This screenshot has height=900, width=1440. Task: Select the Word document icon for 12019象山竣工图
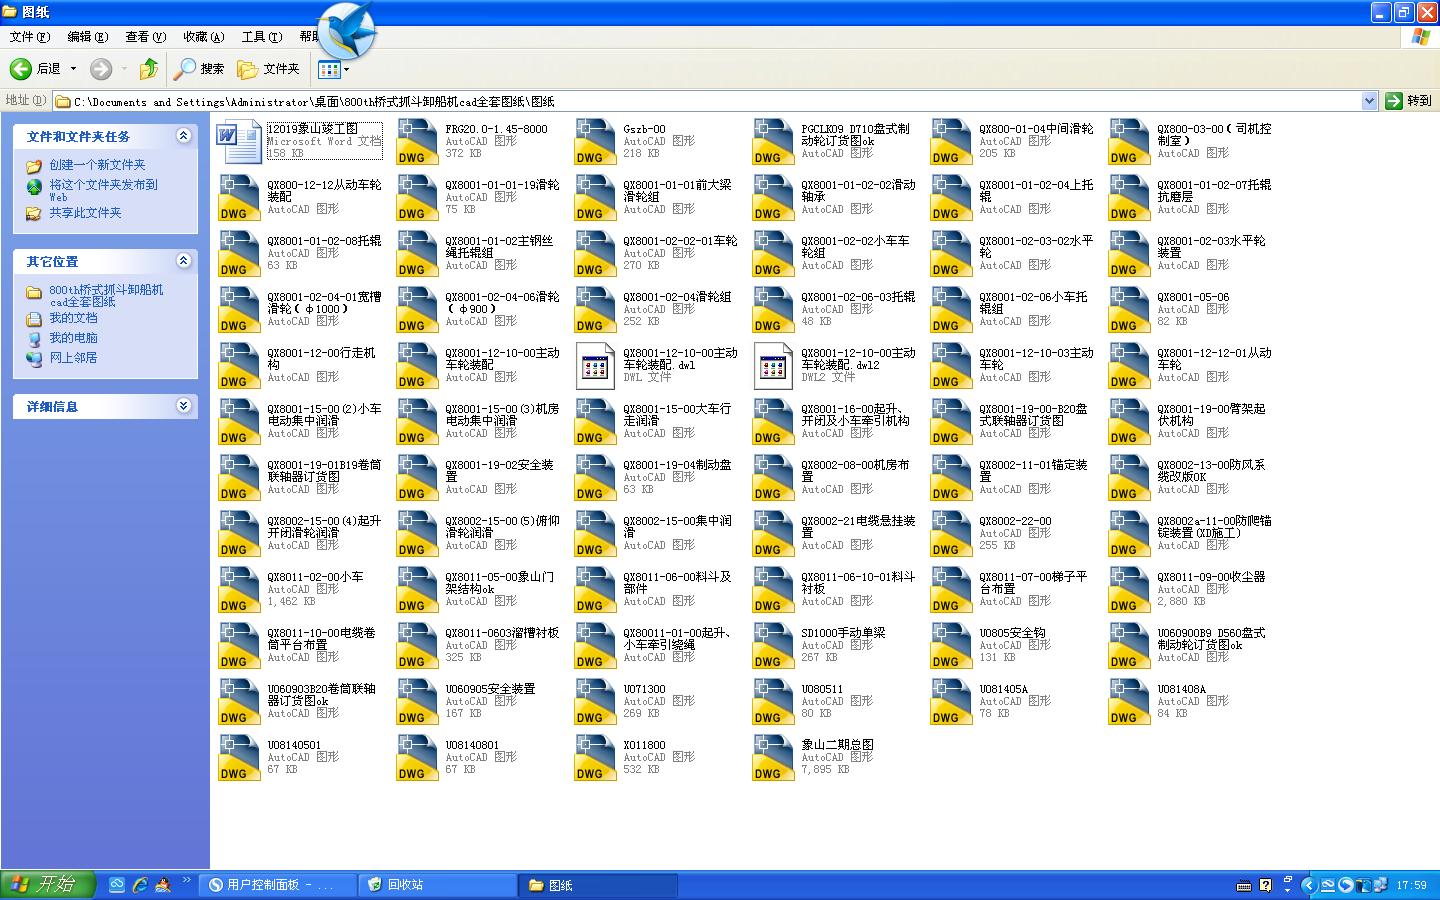click(x=239, y=142)
